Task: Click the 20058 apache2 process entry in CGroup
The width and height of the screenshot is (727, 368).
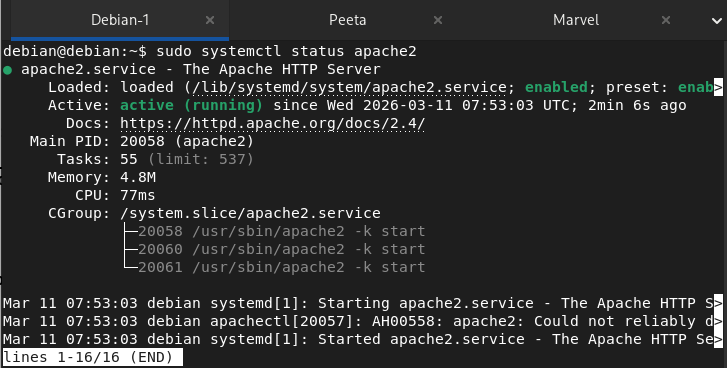Action: click(281, 231)
